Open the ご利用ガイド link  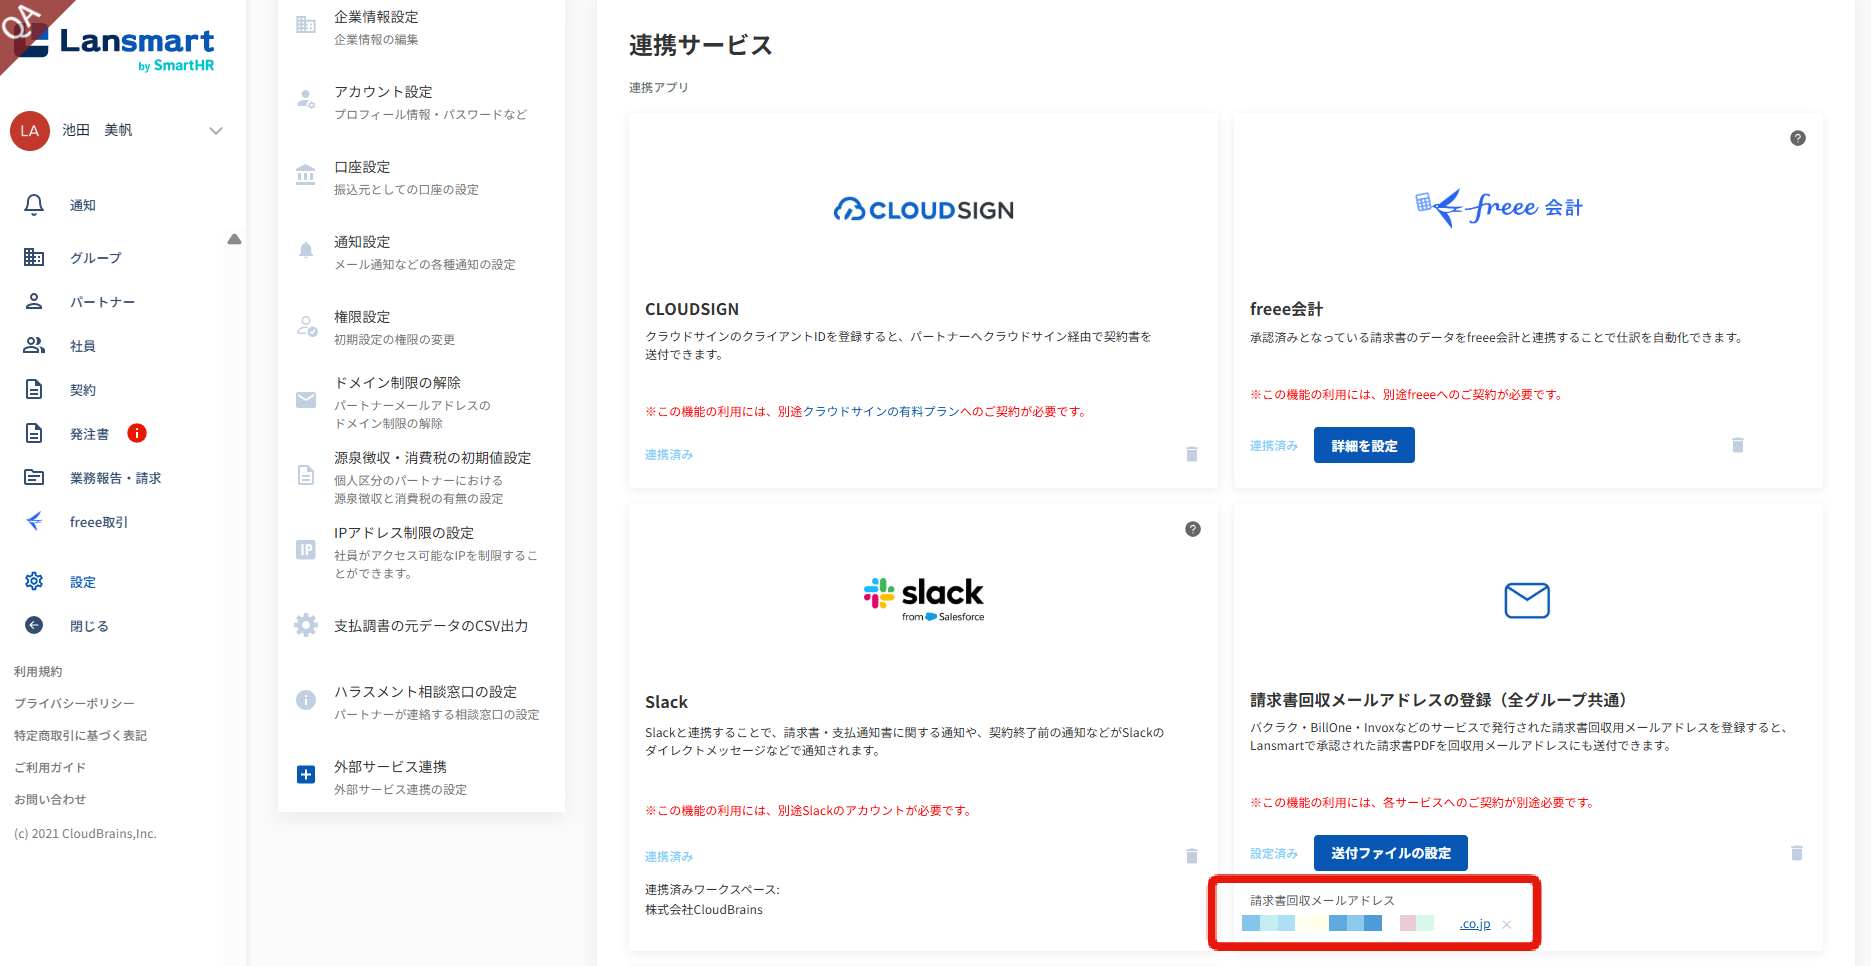coord(50,768)
